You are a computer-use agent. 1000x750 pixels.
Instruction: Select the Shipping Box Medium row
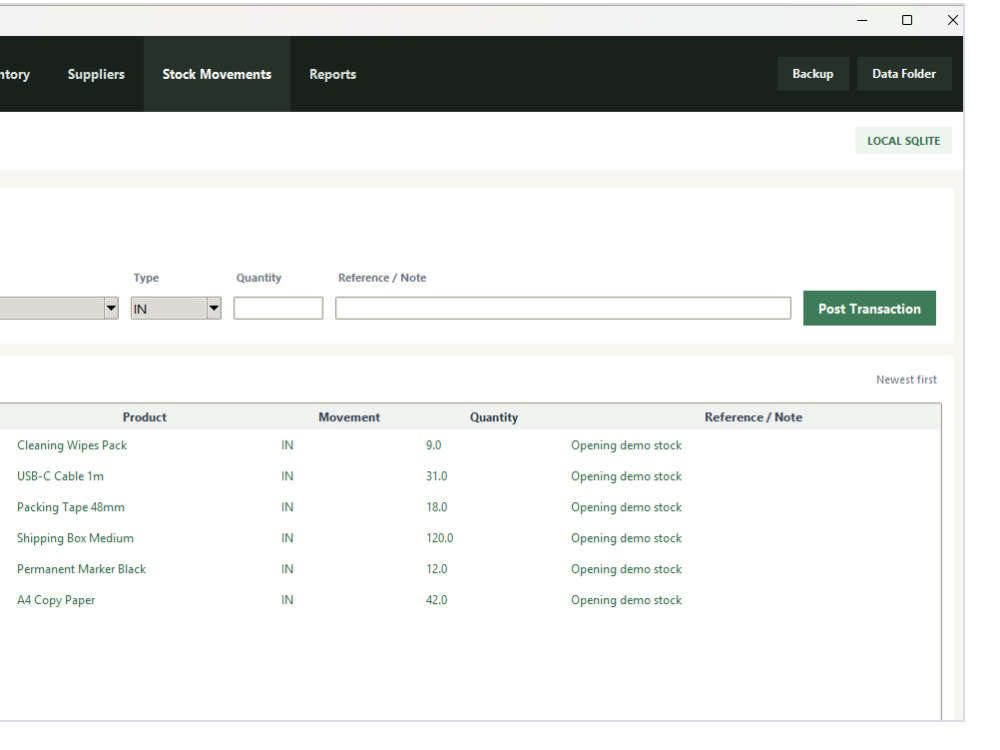point(470,538)
